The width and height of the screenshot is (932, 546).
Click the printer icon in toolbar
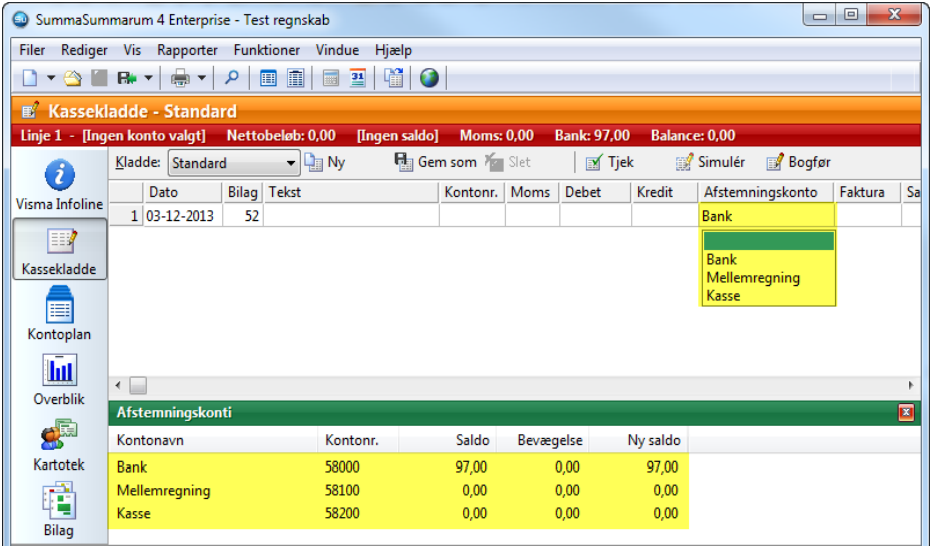pyautogui.click(x=180, y=78)
